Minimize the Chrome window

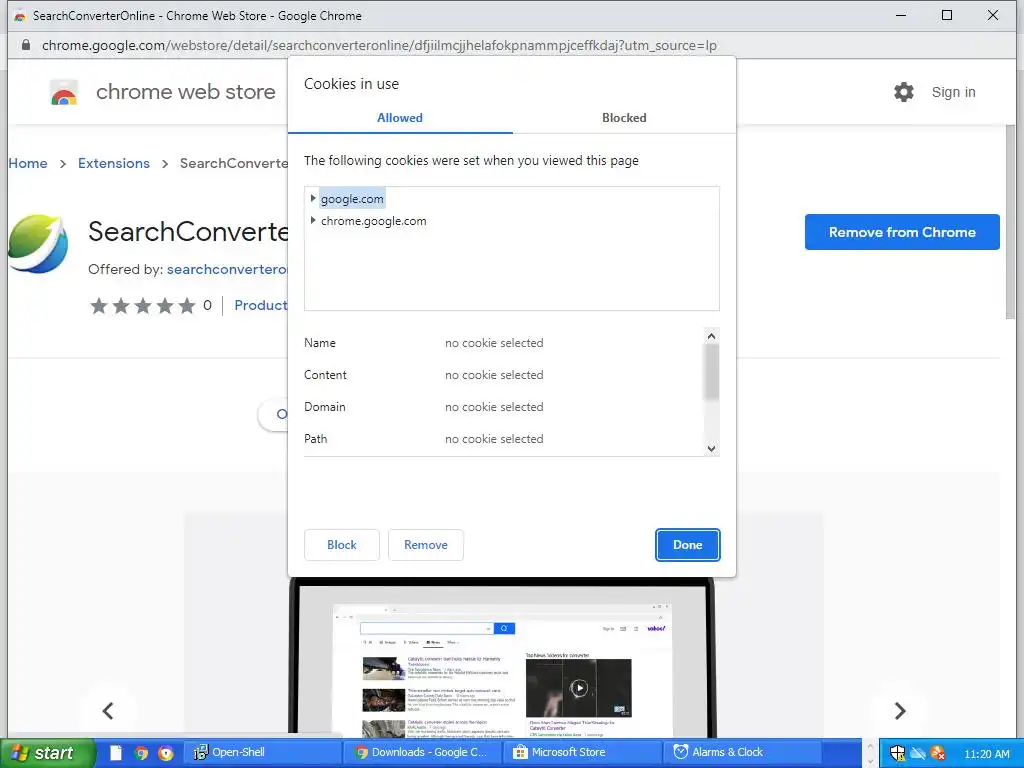click(x=901, y=15)
